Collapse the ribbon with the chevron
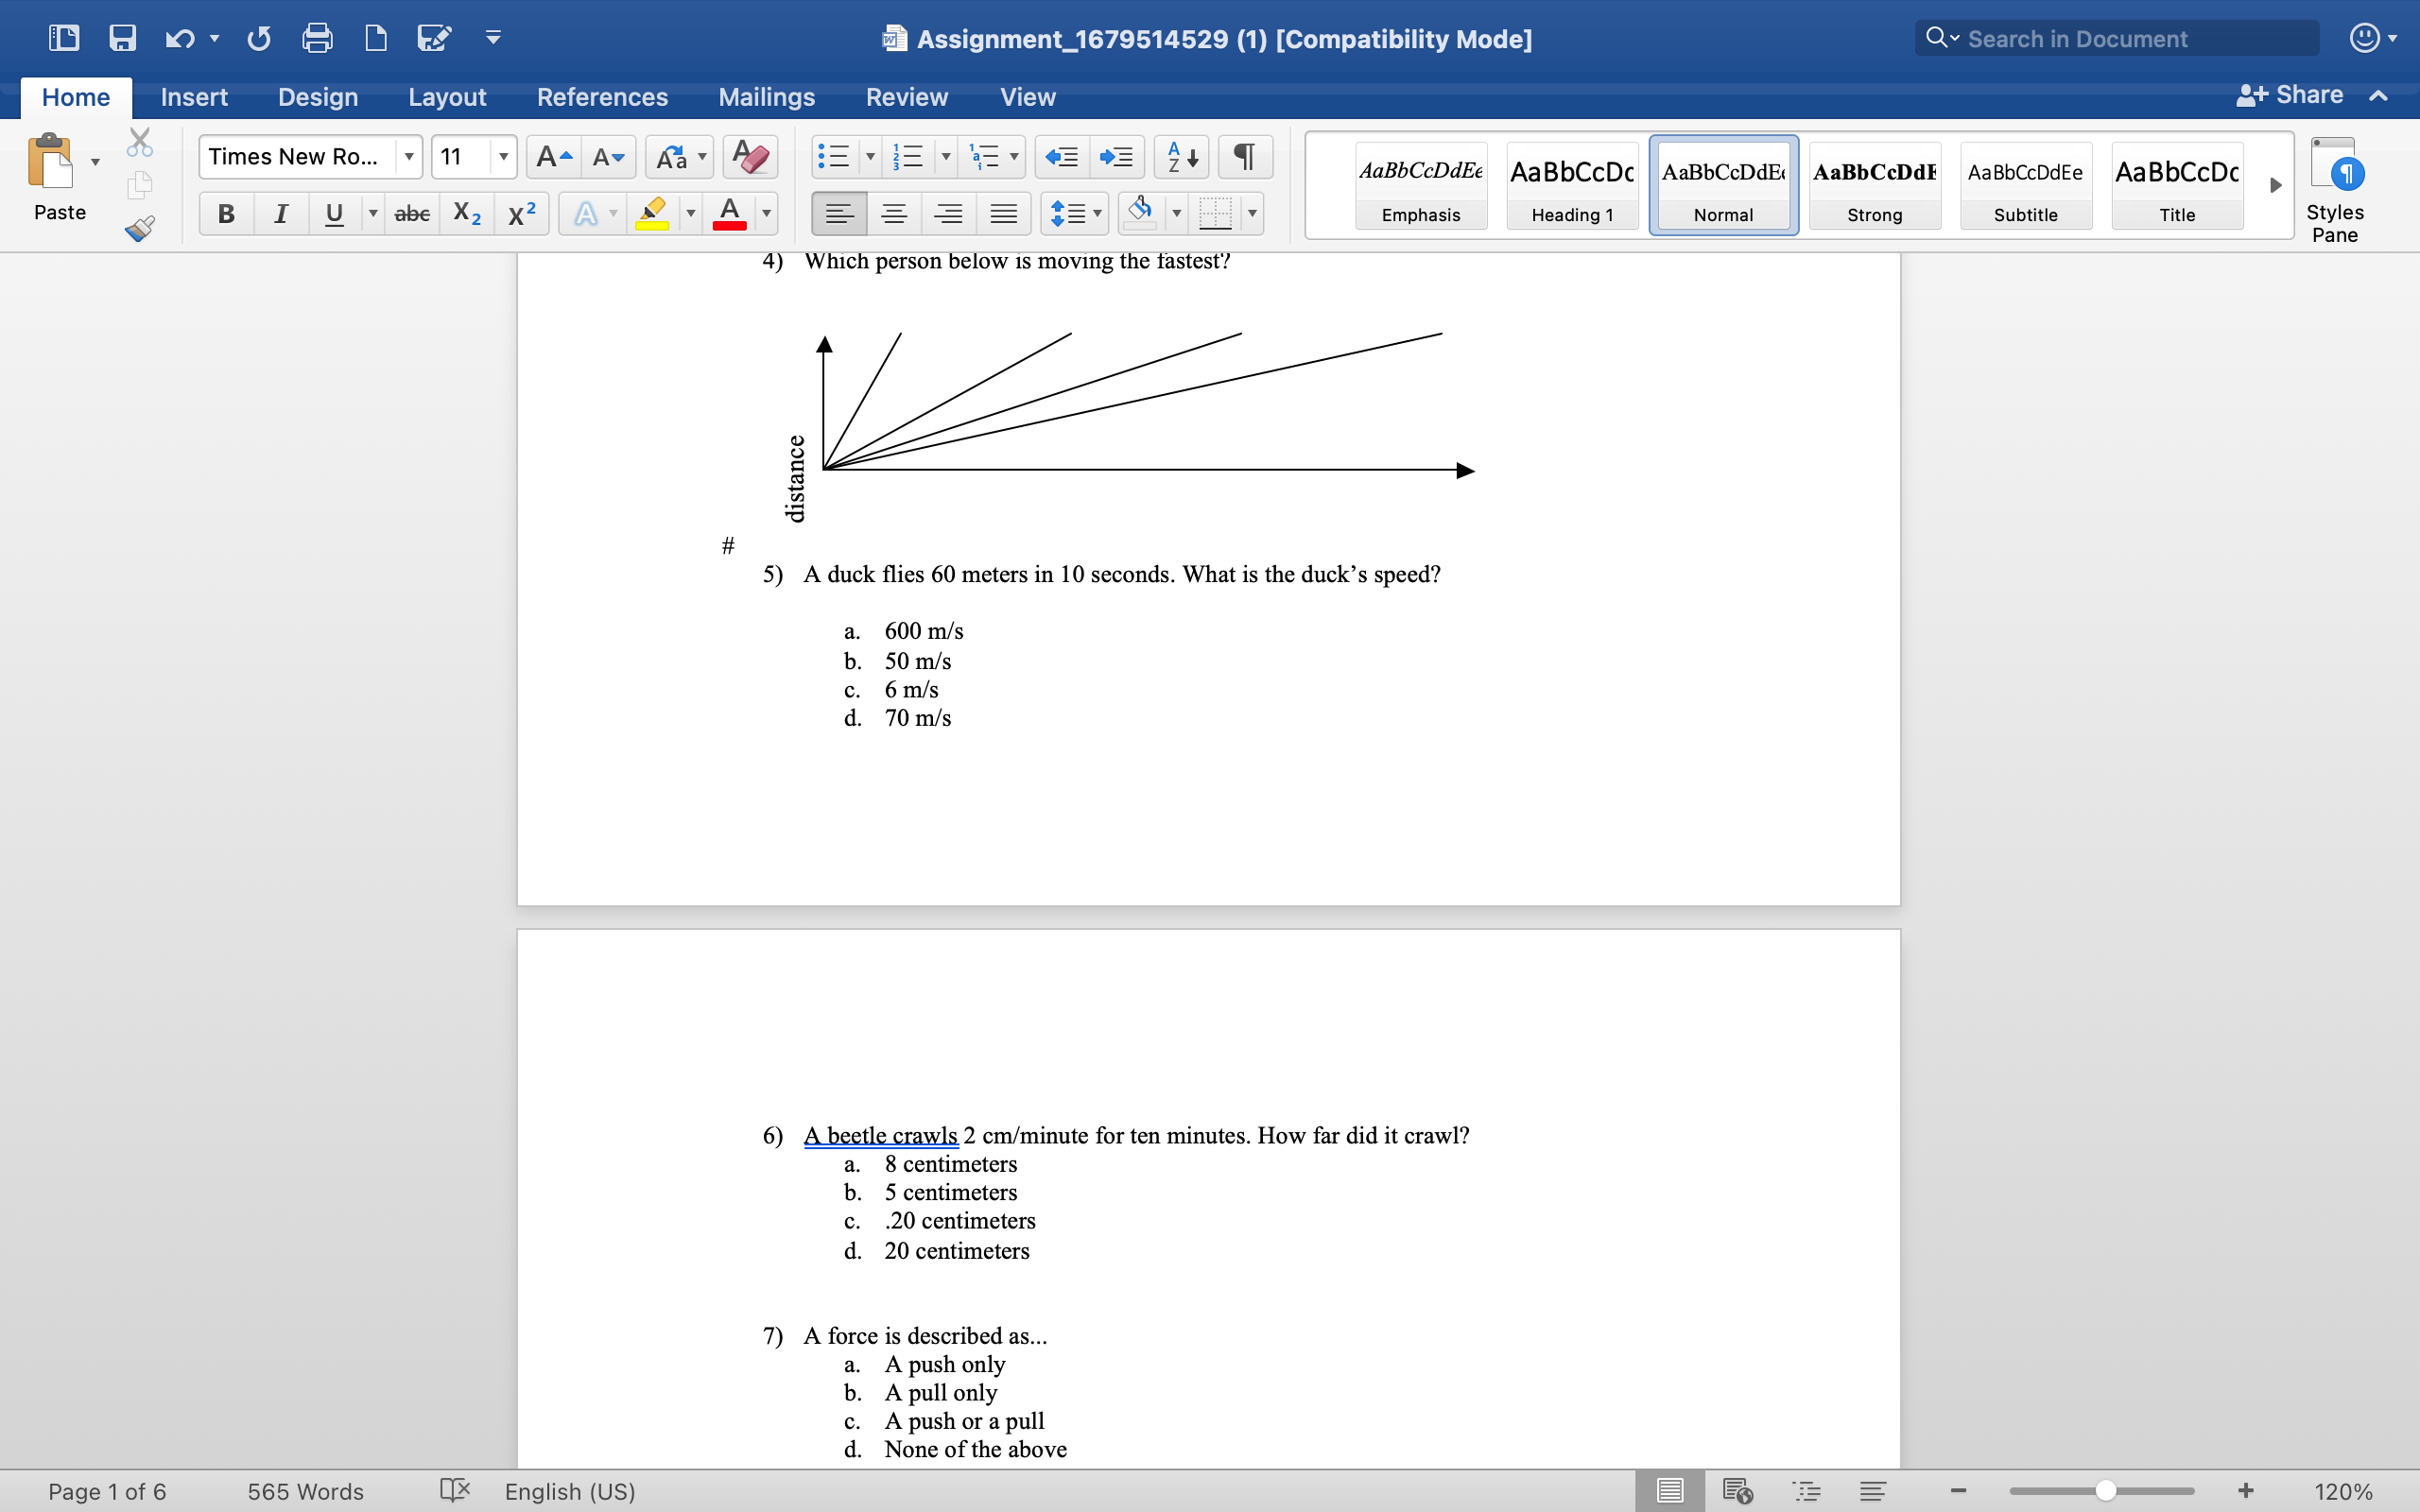Viewport: 2420px width, 1512px height. (2377, 96)
